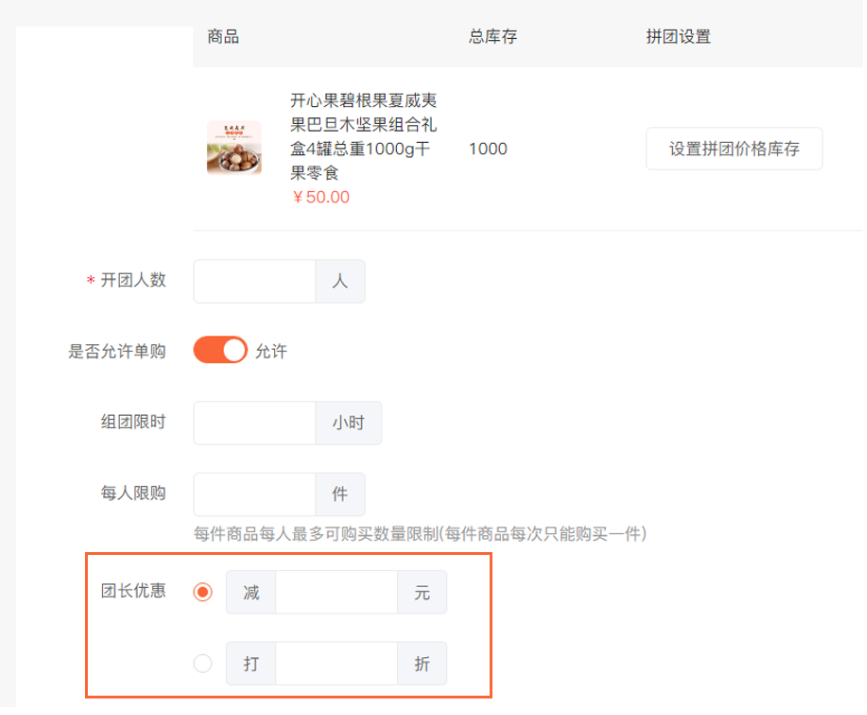The height and width of the screenshot is (715, 867).
Task: Click the 元 unit suffix box
Action: coord(422,592)
